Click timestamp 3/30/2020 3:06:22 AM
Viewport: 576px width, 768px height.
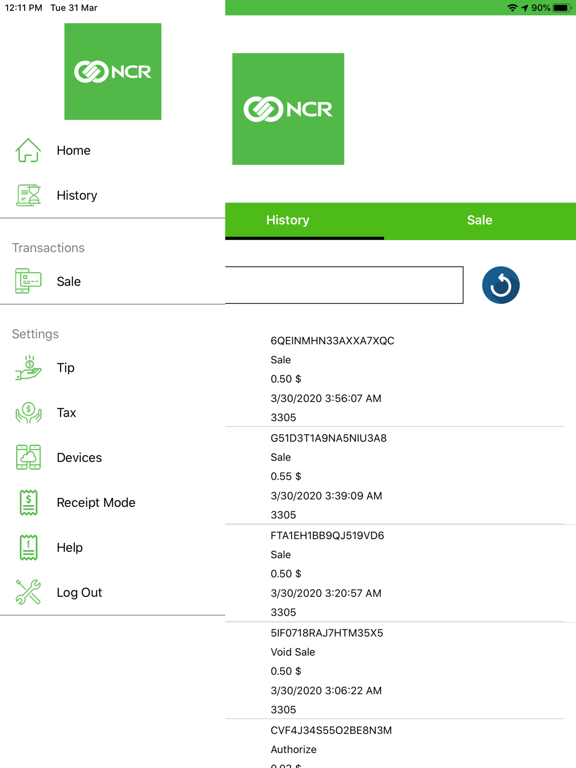point(326,691)
